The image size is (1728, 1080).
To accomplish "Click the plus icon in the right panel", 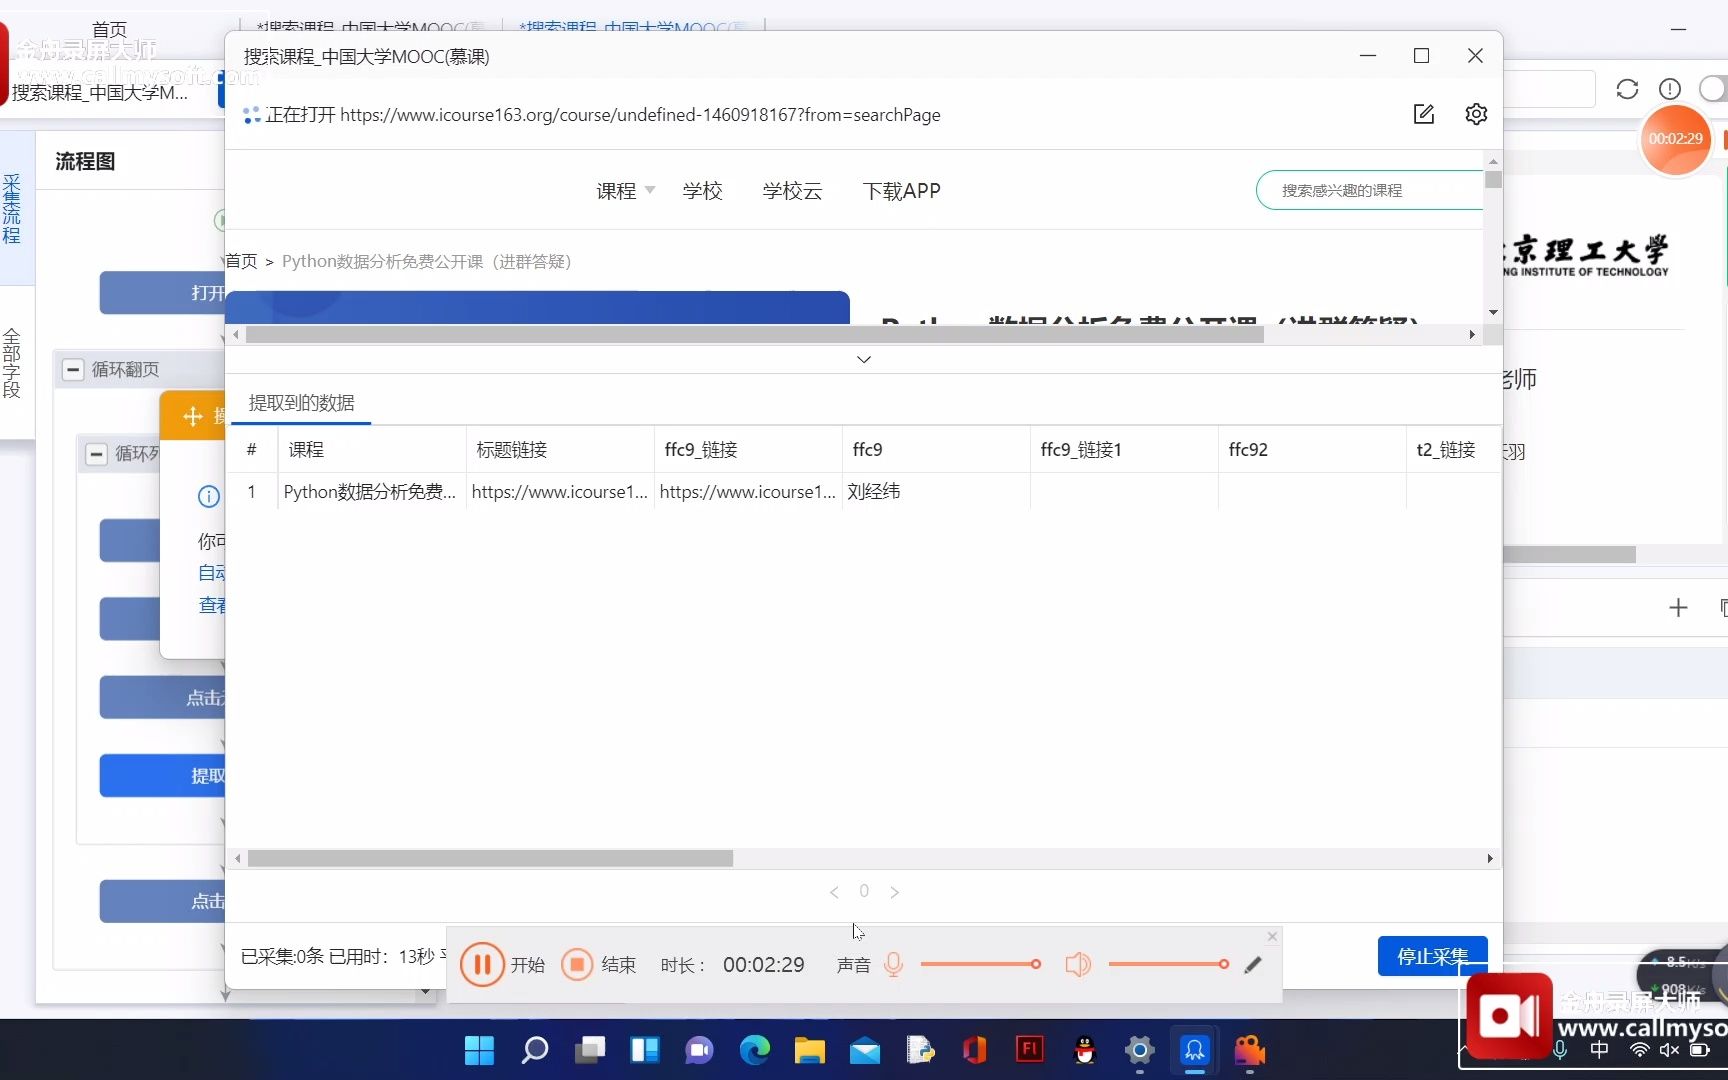I will coord(1678,607).
